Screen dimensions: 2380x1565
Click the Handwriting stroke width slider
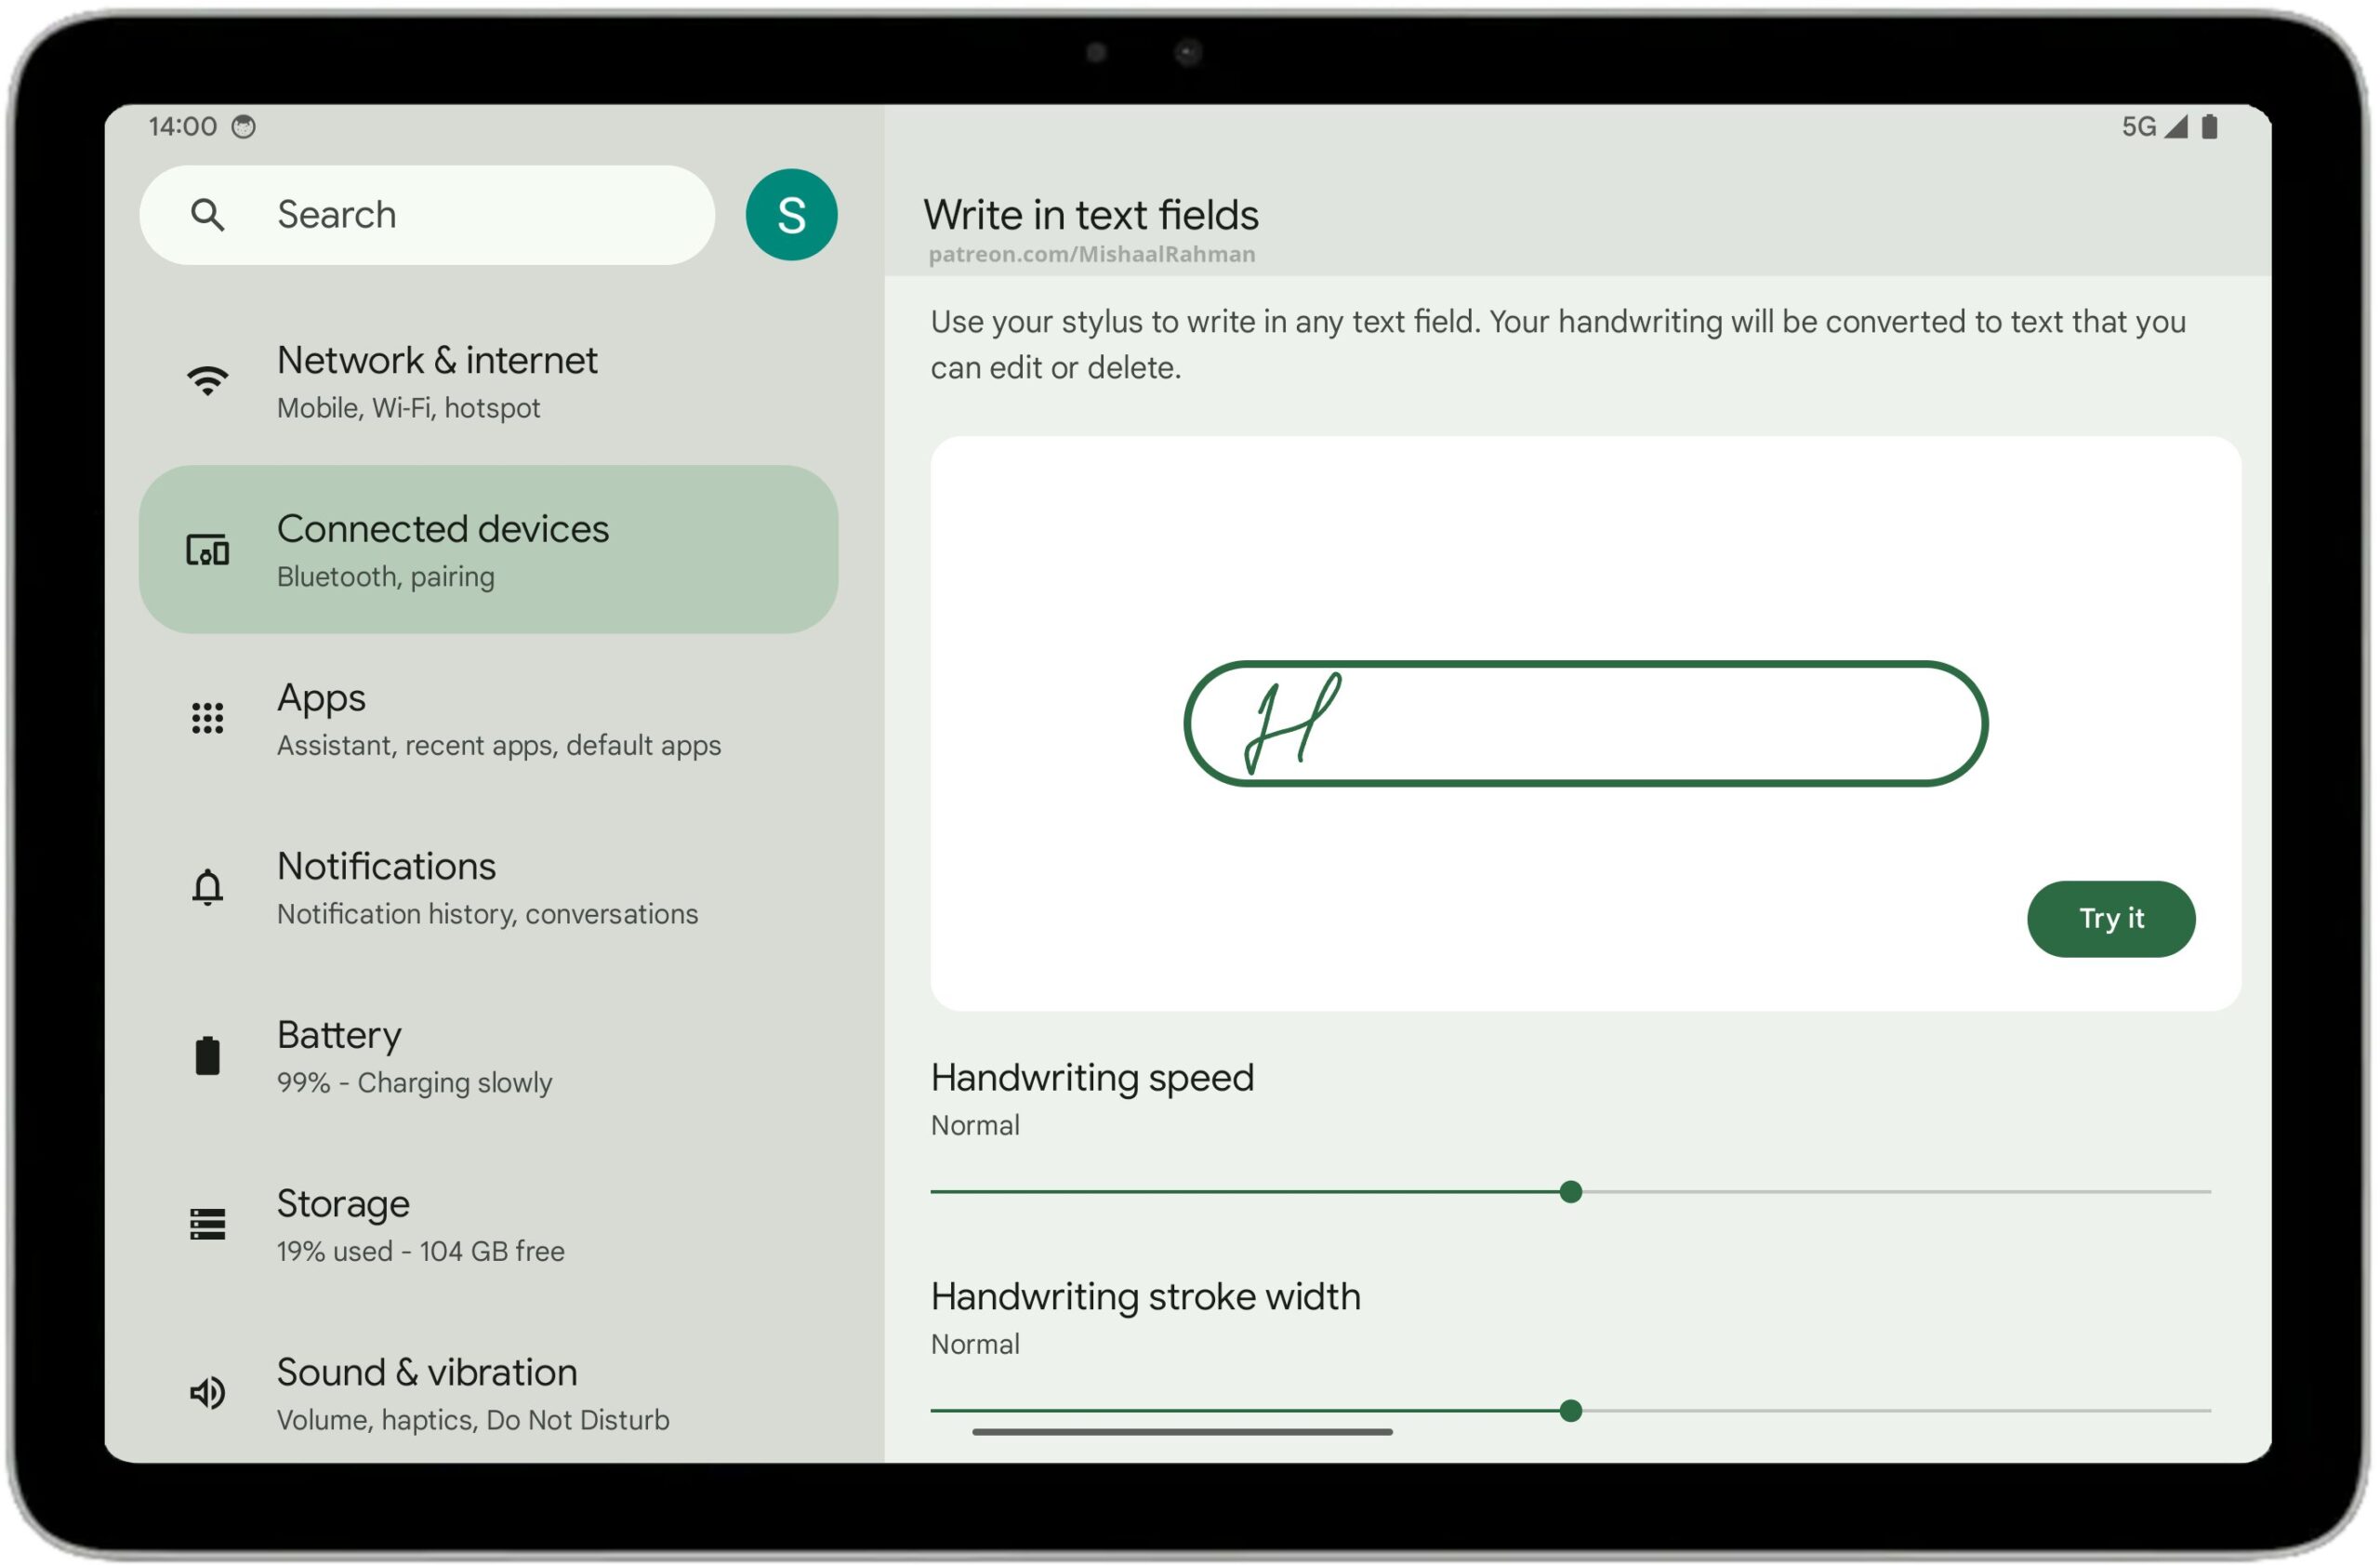pyautogui.click(x=1573, y=1408)
